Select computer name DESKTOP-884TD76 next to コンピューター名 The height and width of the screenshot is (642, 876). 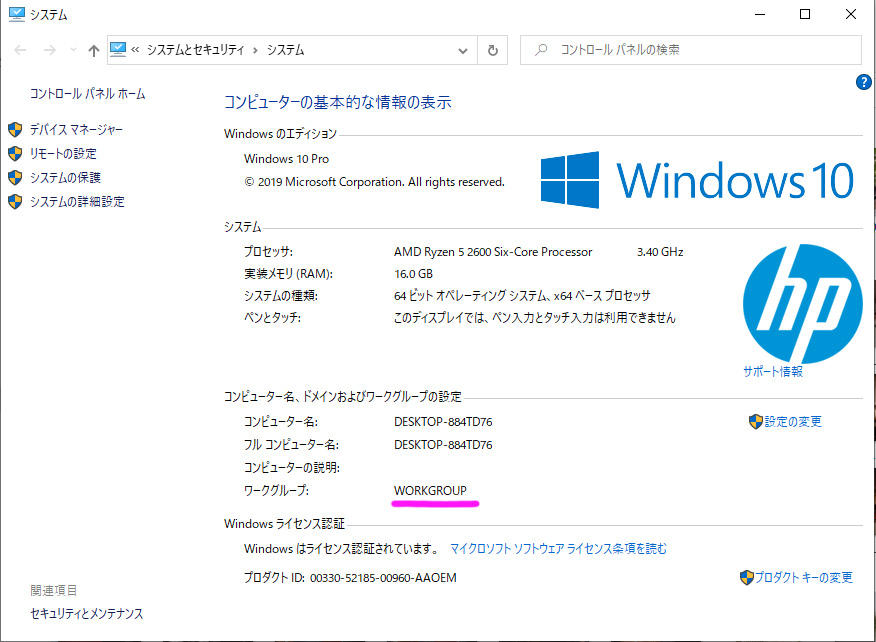(x=443, y=422)
